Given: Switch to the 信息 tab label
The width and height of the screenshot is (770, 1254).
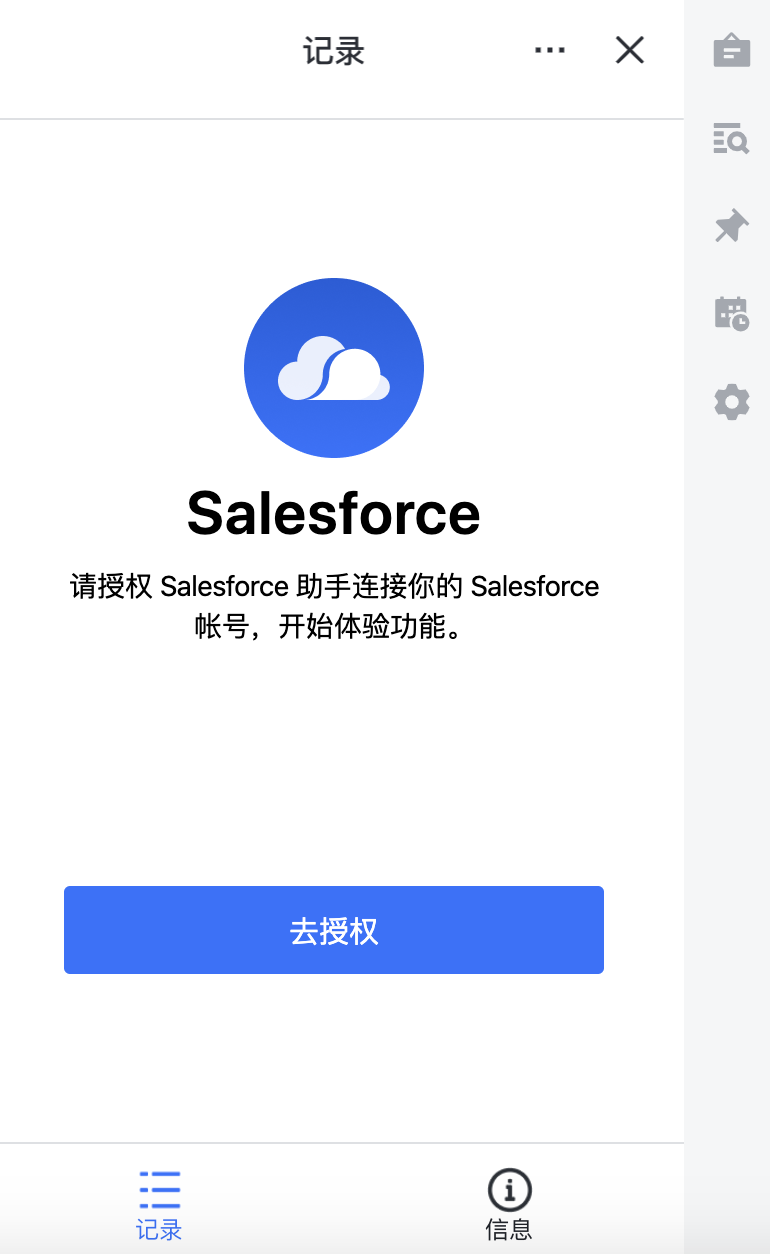Looking at the screenshot, I should tap(509, 1229).
